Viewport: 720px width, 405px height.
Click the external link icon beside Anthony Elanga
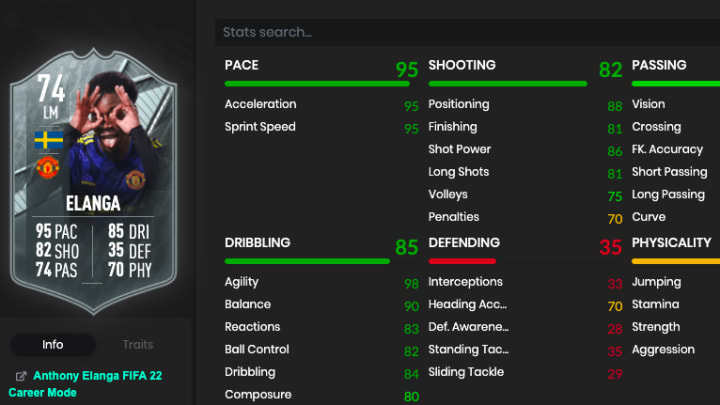click(21, 376)
